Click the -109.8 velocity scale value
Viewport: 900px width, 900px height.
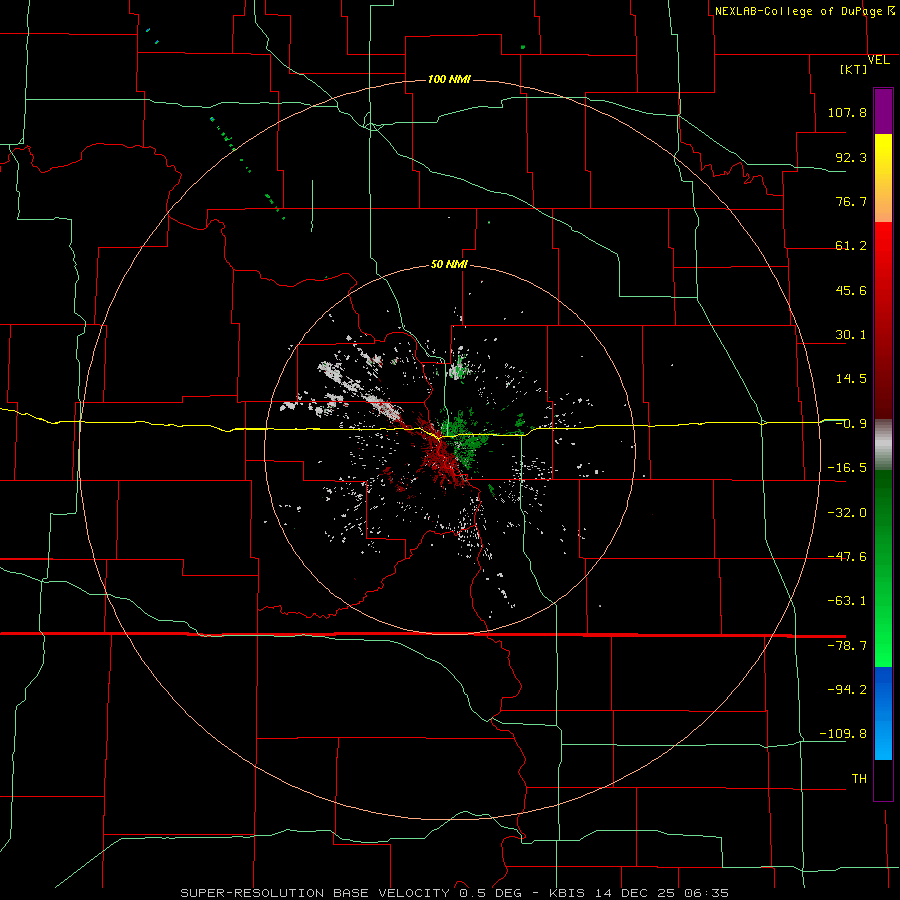coord(844,734)
